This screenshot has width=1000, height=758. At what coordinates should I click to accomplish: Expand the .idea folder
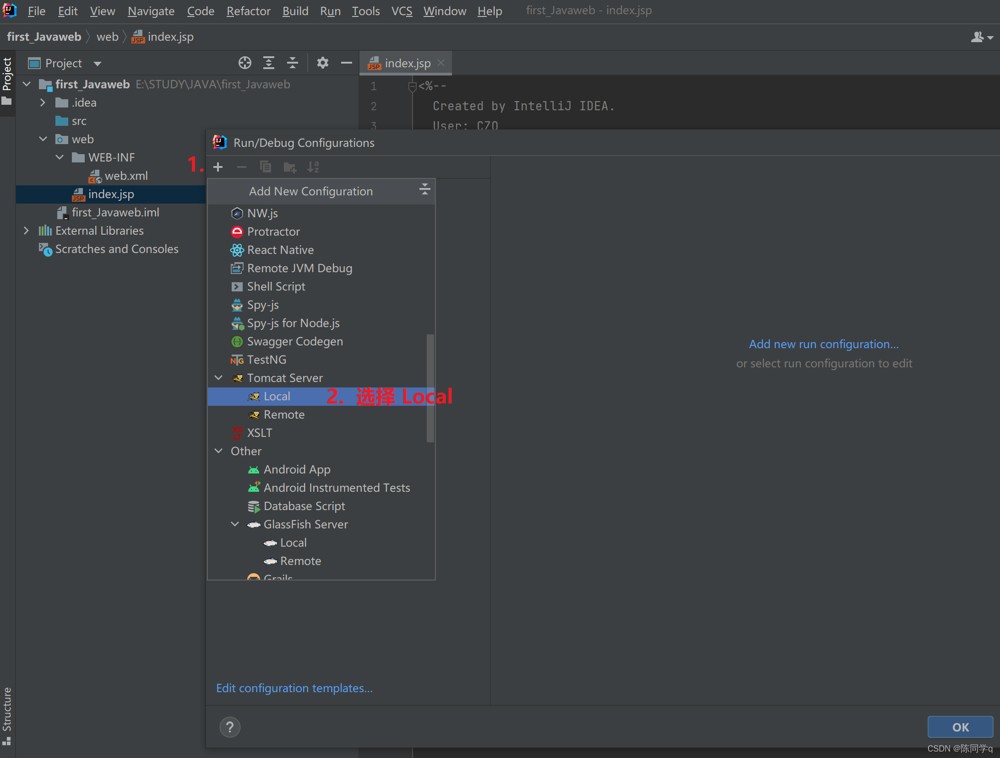point(43,103)
